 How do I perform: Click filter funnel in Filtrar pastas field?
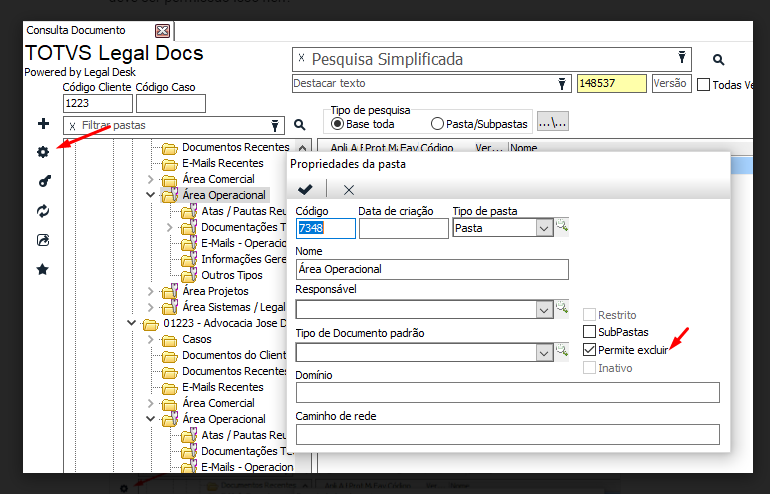[275, 126]
